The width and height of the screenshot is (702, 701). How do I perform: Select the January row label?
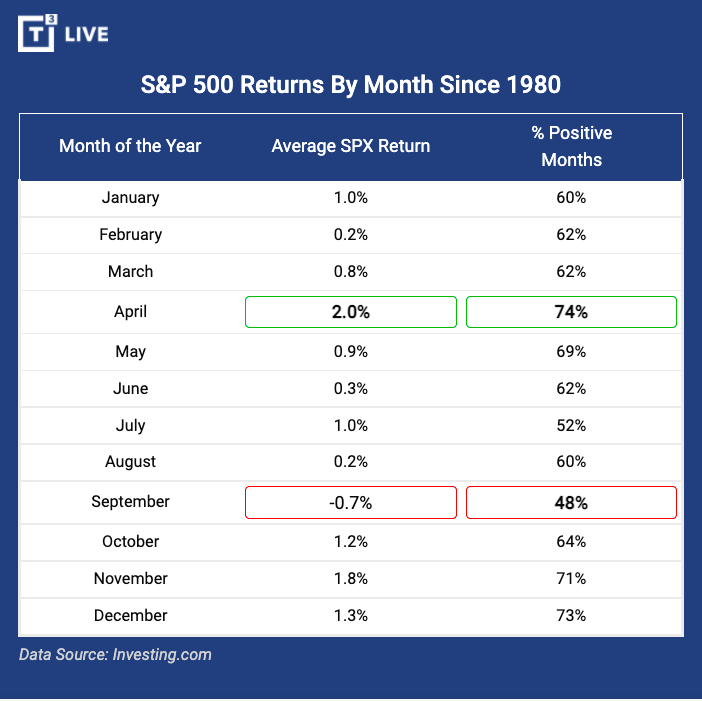(130, 197)
